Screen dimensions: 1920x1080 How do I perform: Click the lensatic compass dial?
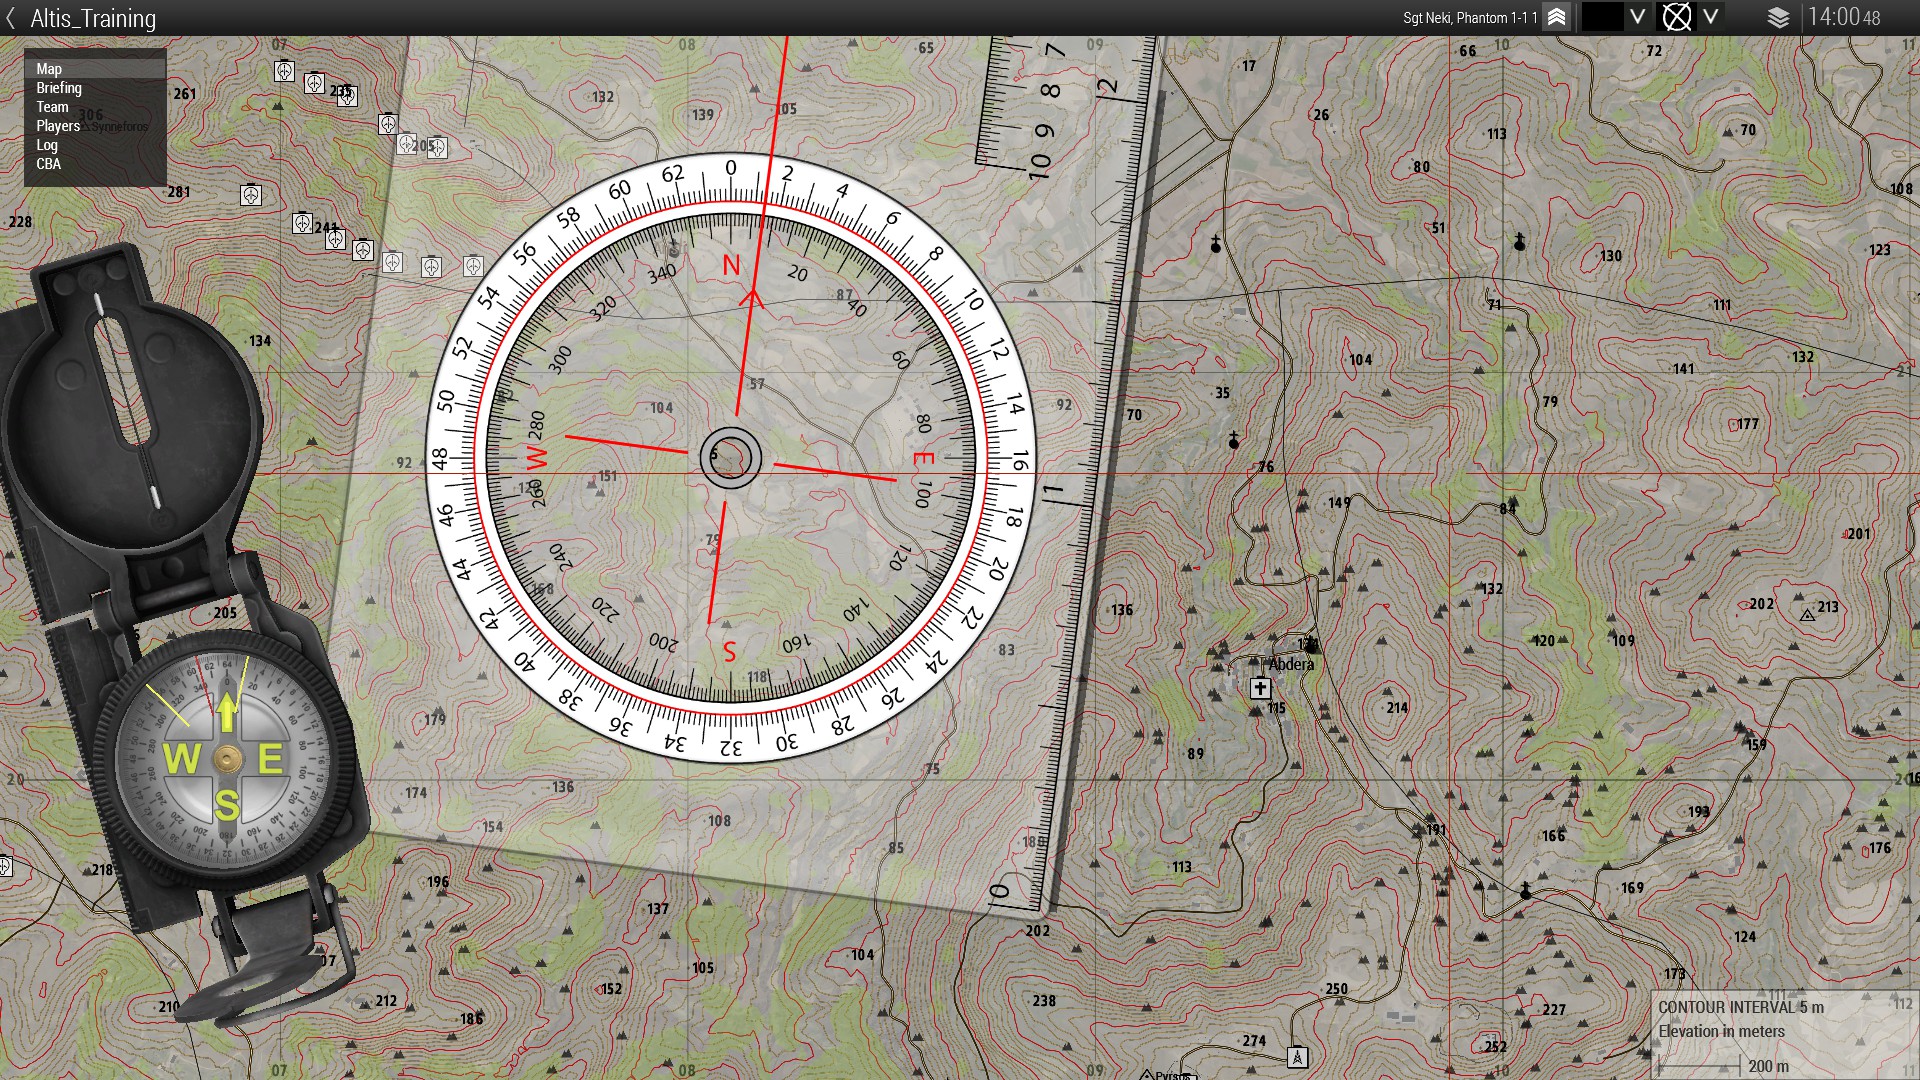coord(227,760)
